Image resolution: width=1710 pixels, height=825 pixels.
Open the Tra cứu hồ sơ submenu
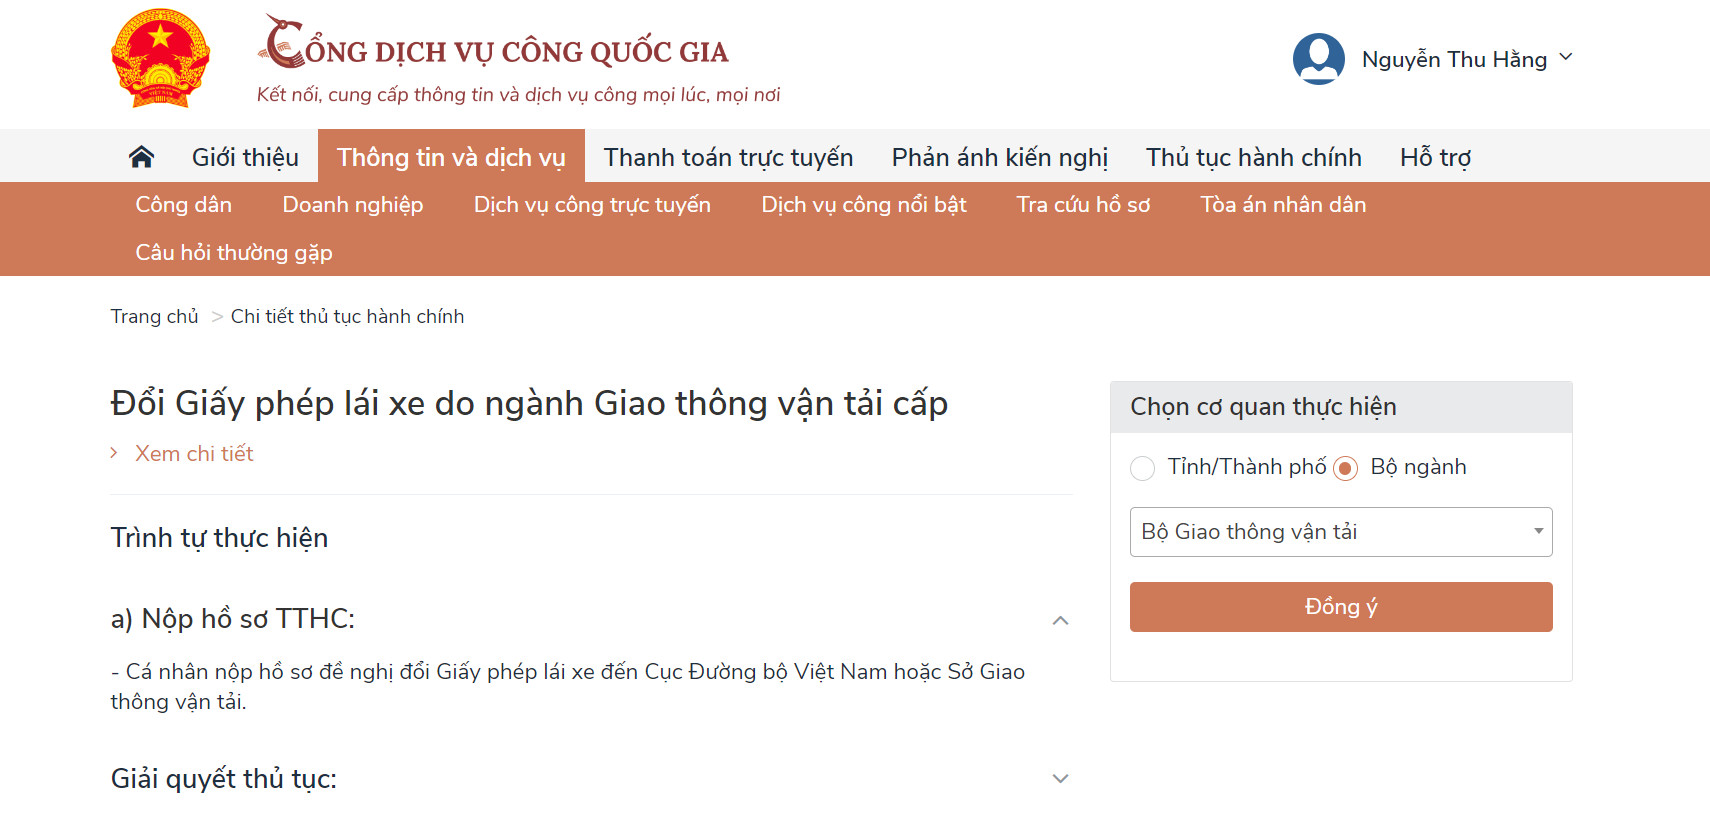click(1083, 205)
